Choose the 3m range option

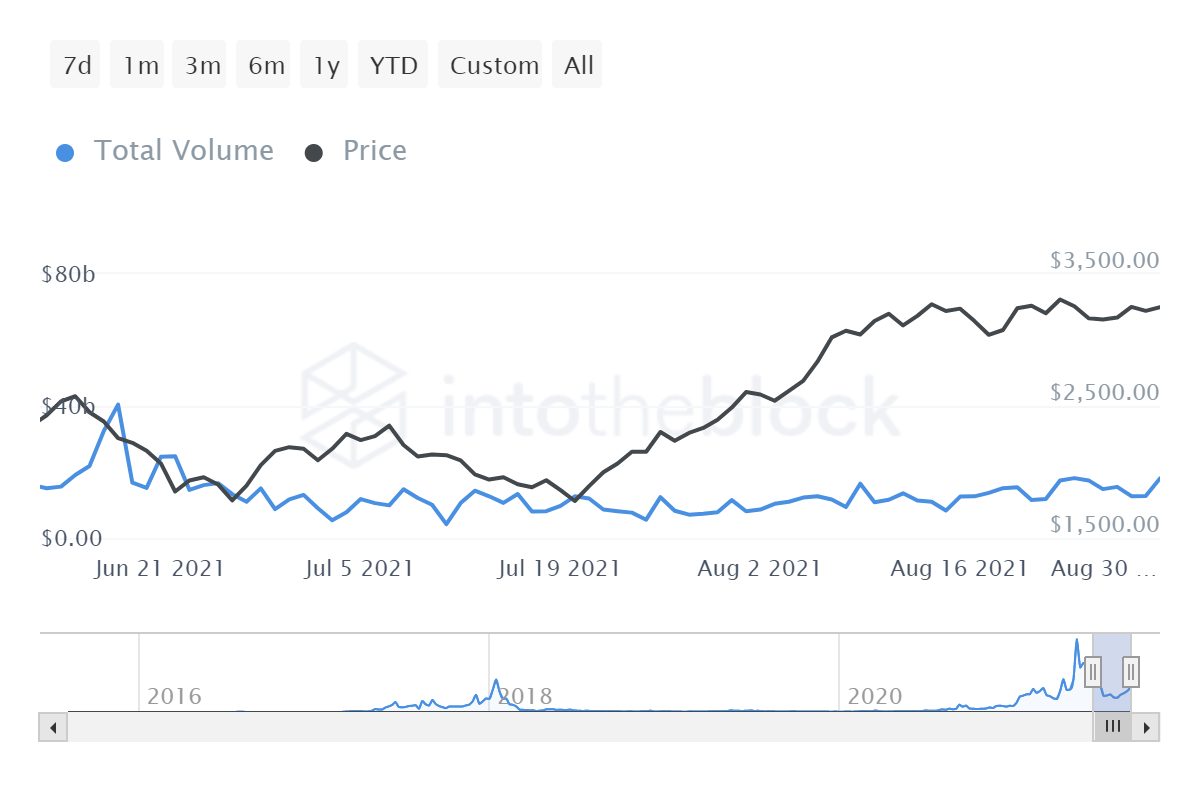click(203, 65)
